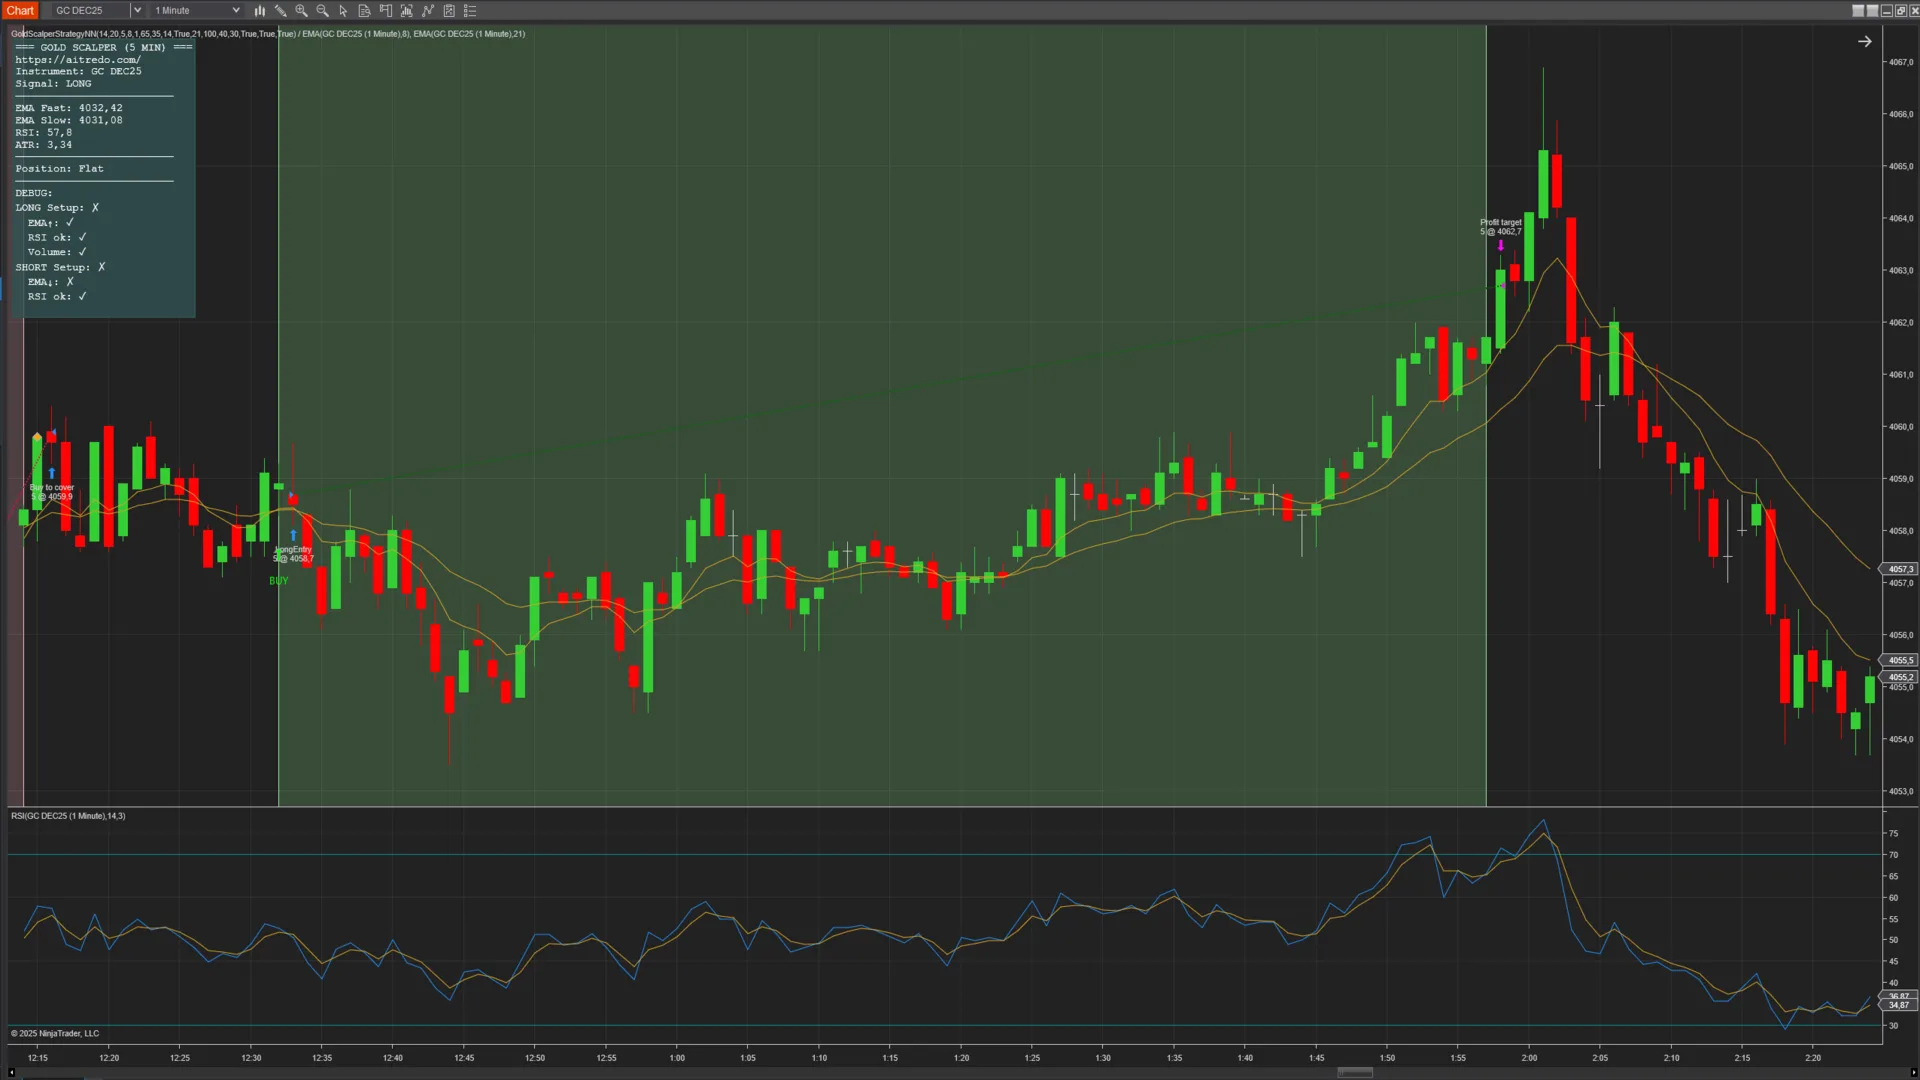
Task: Toggle the first window link square
Action: [1858, 11]
